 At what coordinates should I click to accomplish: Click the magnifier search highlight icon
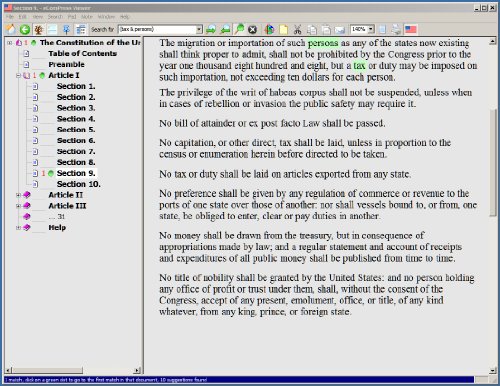[x=239, y=29]
